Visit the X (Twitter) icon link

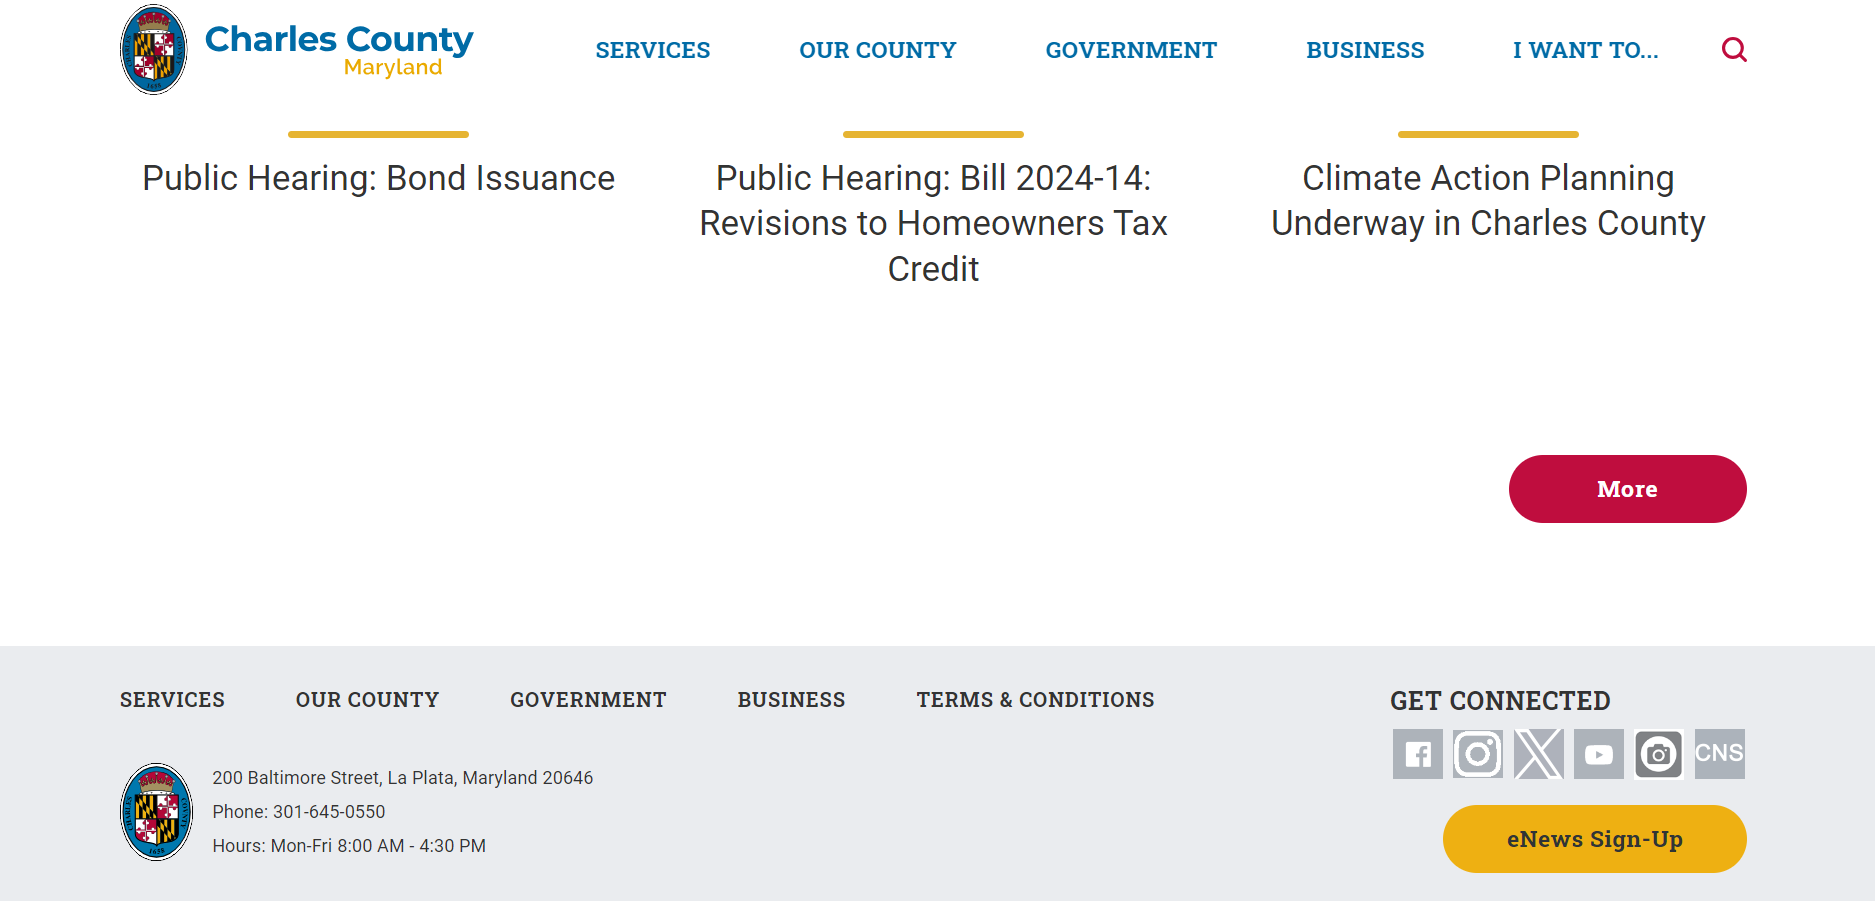pos(1538,754)
